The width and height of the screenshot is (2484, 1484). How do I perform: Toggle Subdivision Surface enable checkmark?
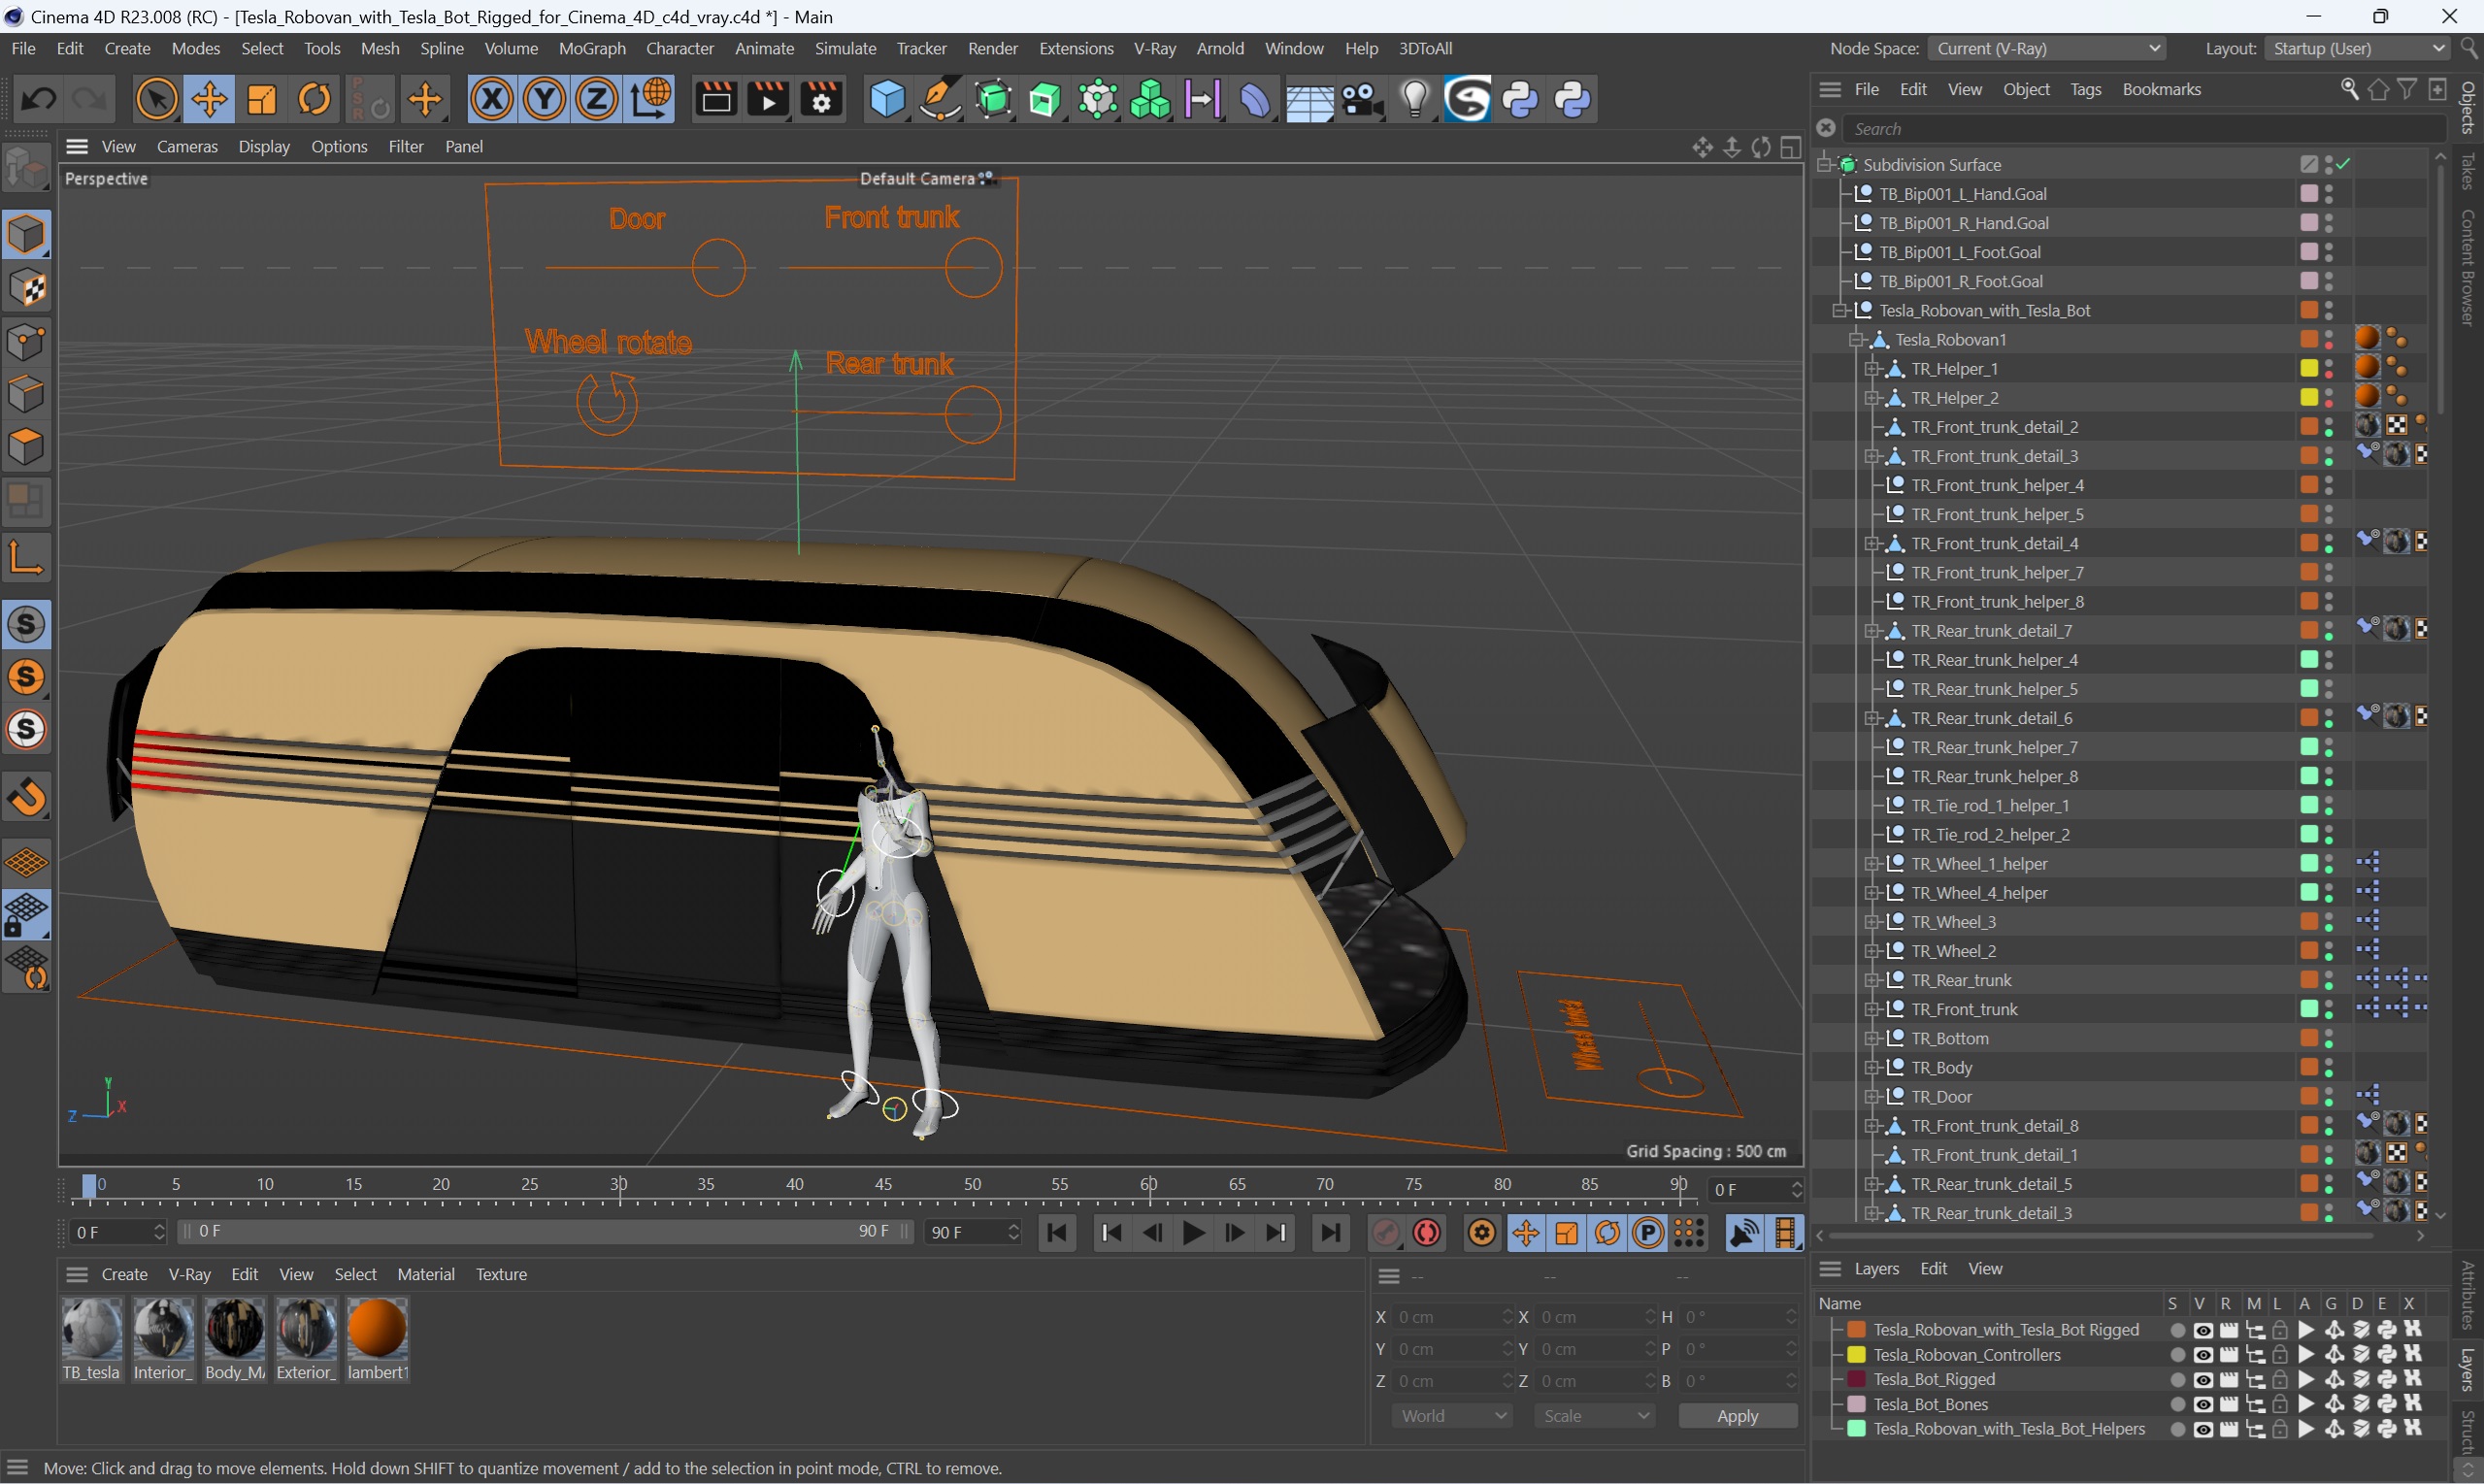[2344, 164]
